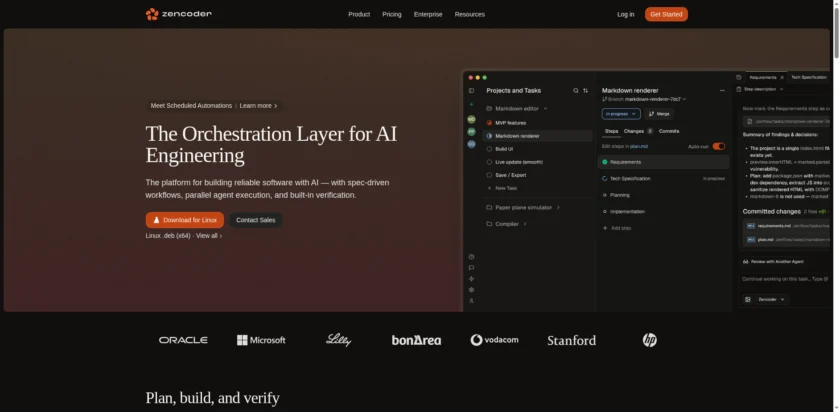Click the Microsoft logo

(261, 340)
